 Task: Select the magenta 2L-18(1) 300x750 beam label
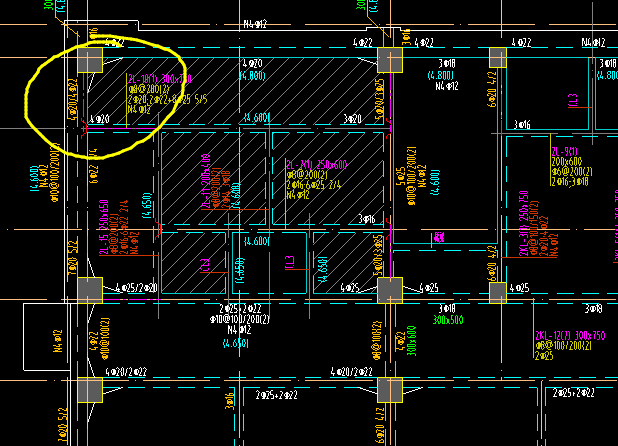[160, 79]
